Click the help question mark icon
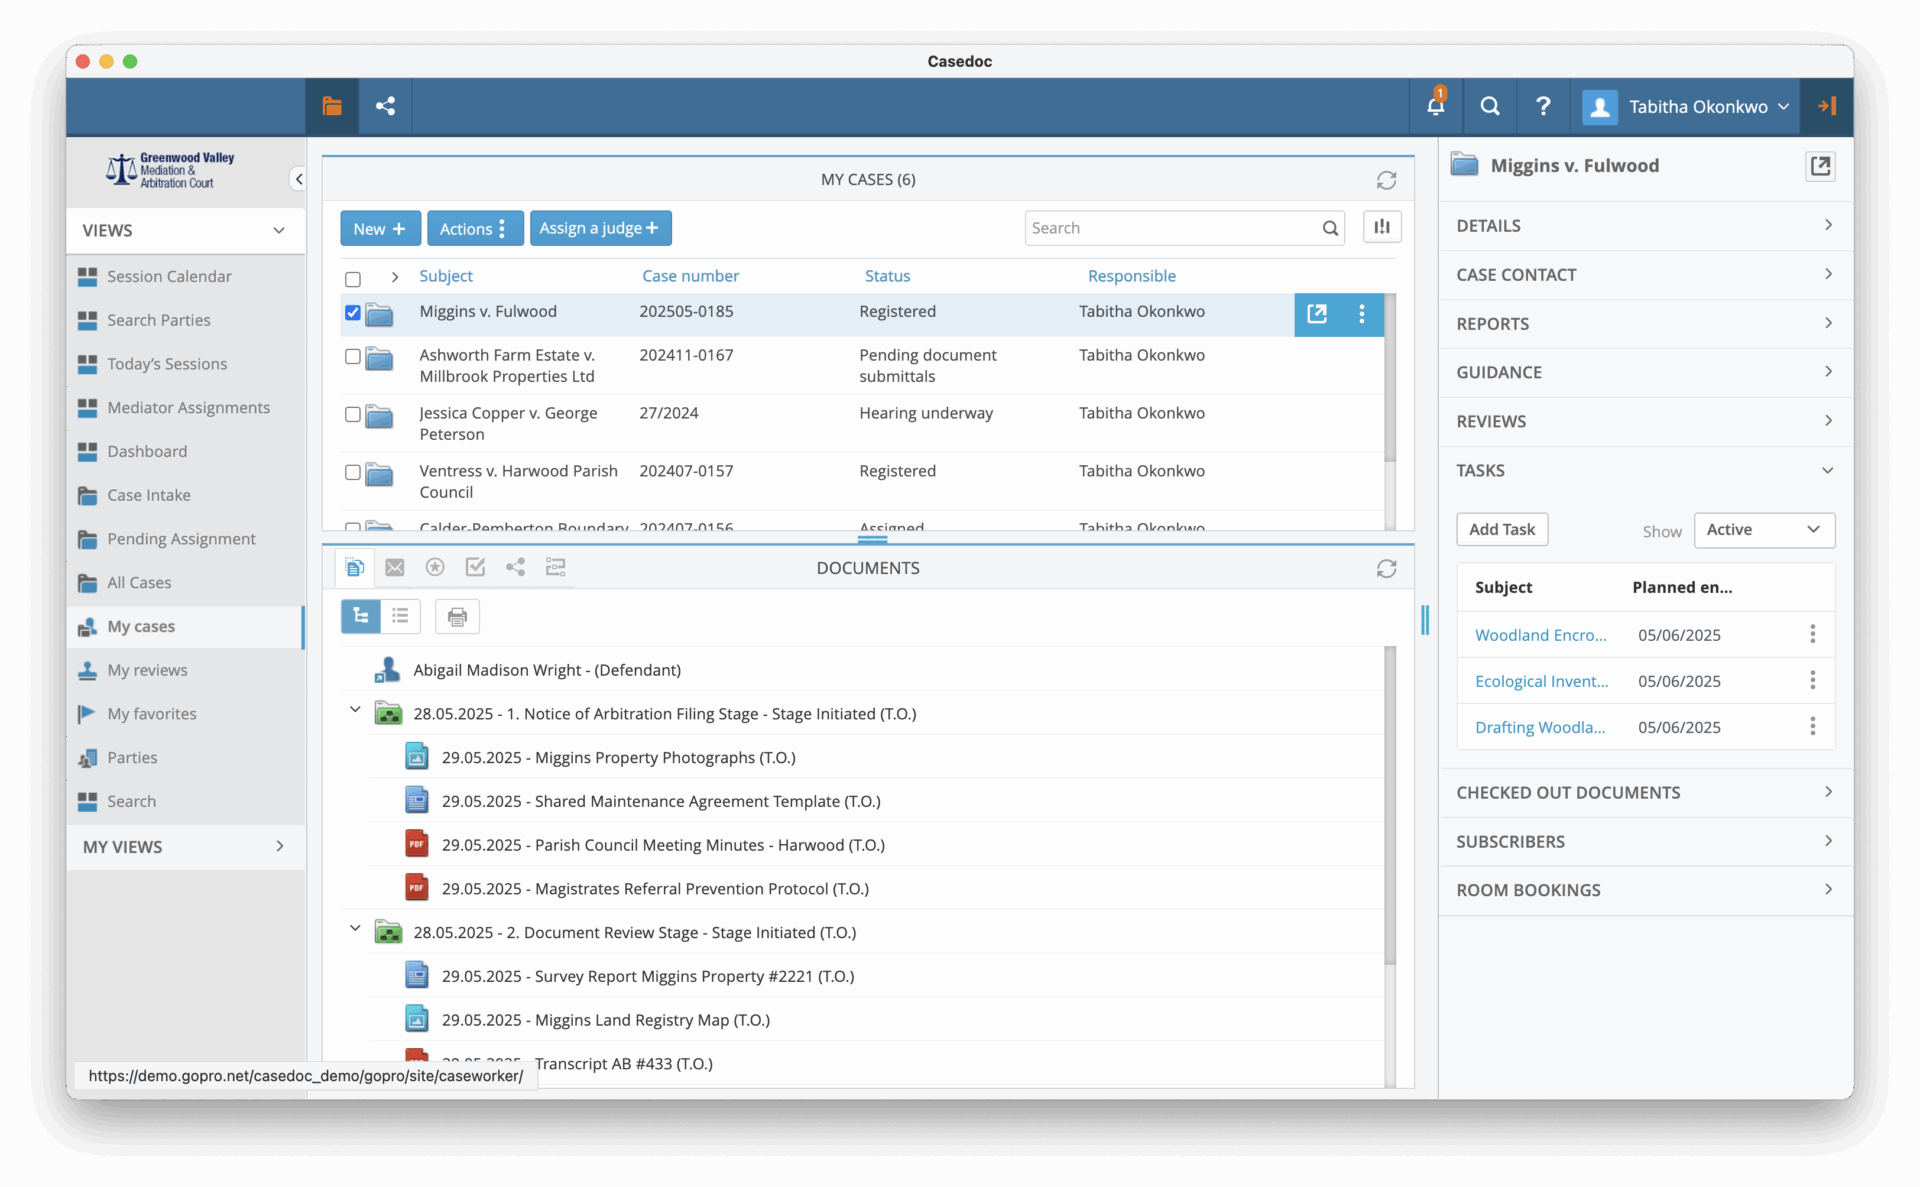The width and height of the screenshot is (1920, 1187). click(1543, 106)
